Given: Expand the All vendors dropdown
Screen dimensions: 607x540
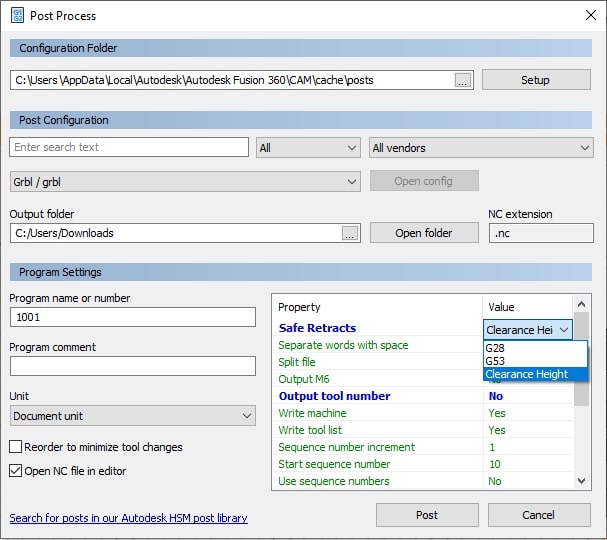Looking at the screenshot, I should (x=481, y=148).
